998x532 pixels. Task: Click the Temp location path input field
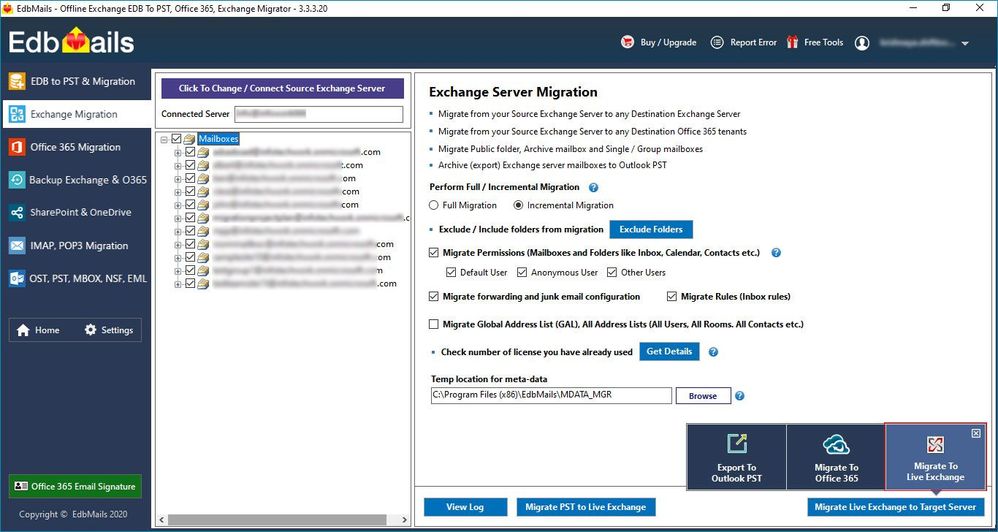(551, 395)
